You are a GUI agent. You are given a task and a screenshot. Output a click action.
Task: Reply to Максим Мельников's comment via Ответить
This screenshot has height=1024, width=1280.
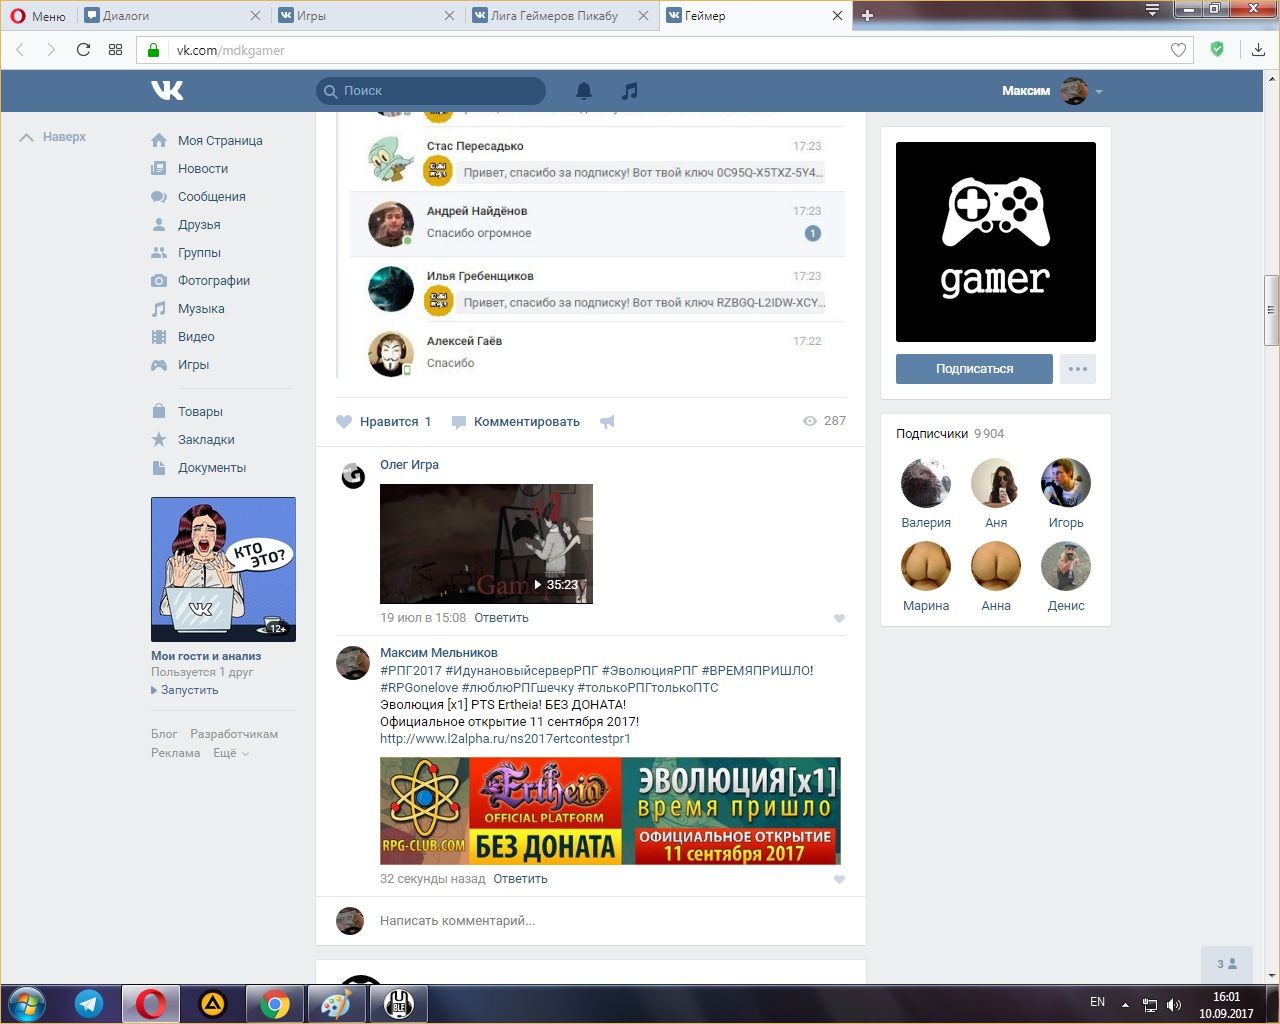pos(520,879)
